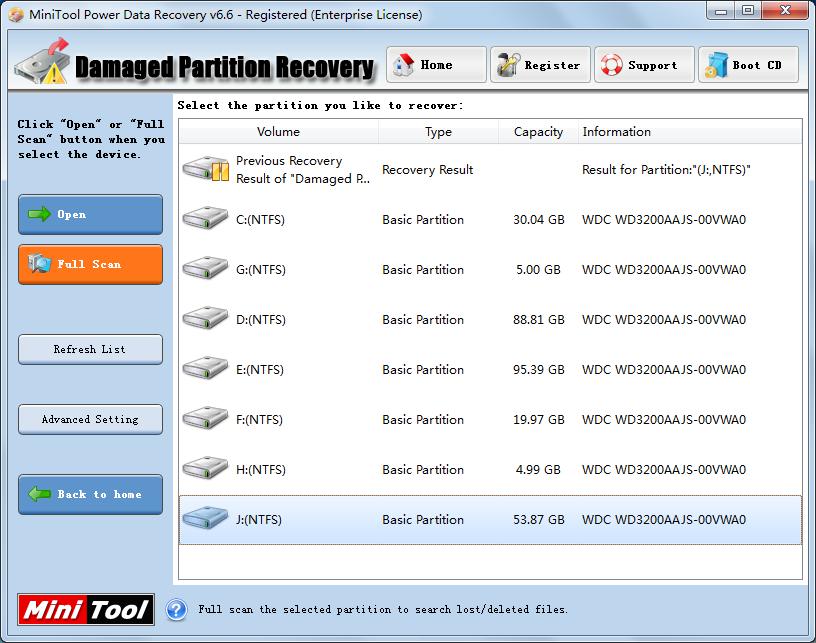
Task: Click the green back arrow icon
Action: (x=39, y=494)
